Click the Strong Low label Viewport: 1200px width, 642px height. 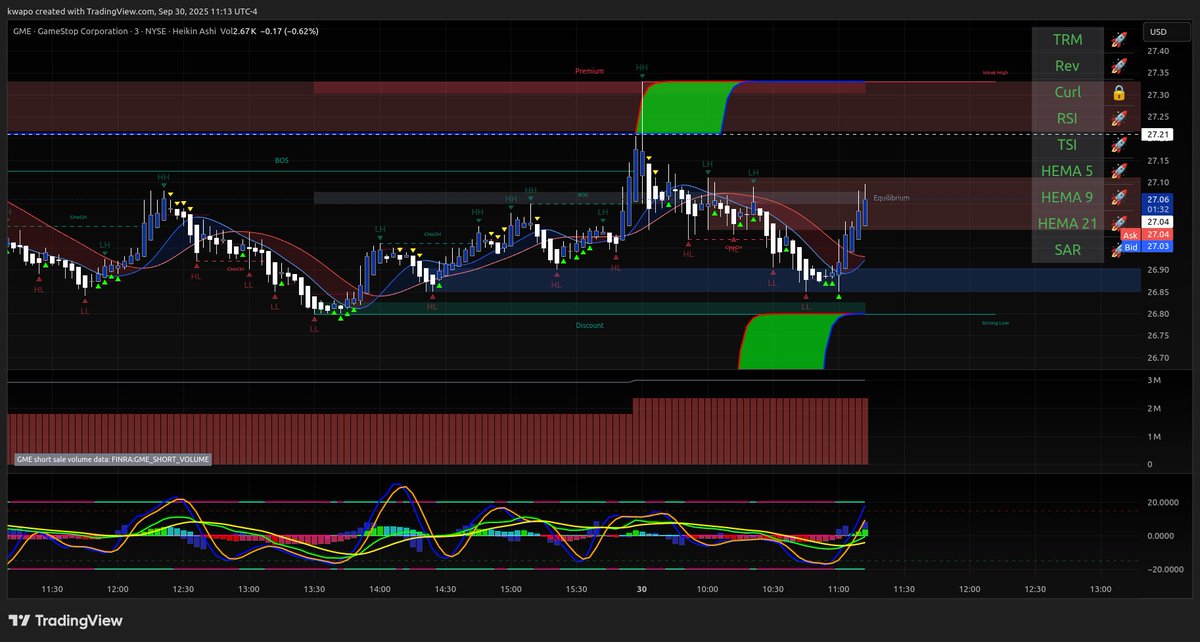pos(996,323)
